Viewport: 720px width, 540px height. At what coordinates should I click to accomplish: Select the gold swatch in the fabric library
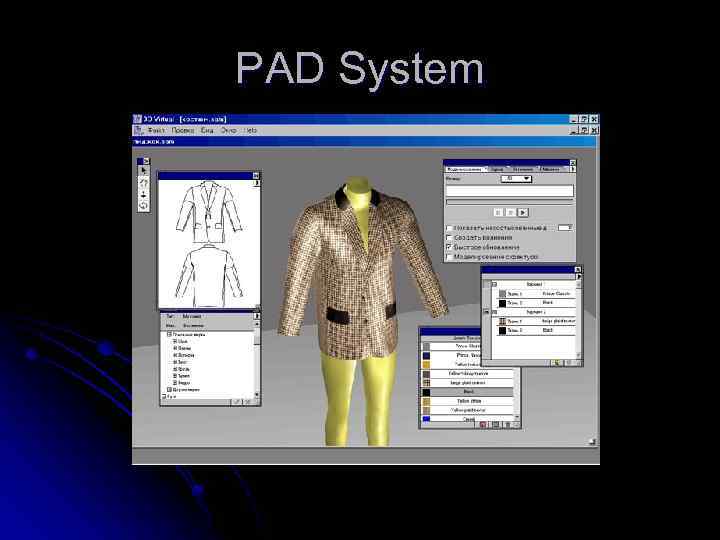click(427, 365)
